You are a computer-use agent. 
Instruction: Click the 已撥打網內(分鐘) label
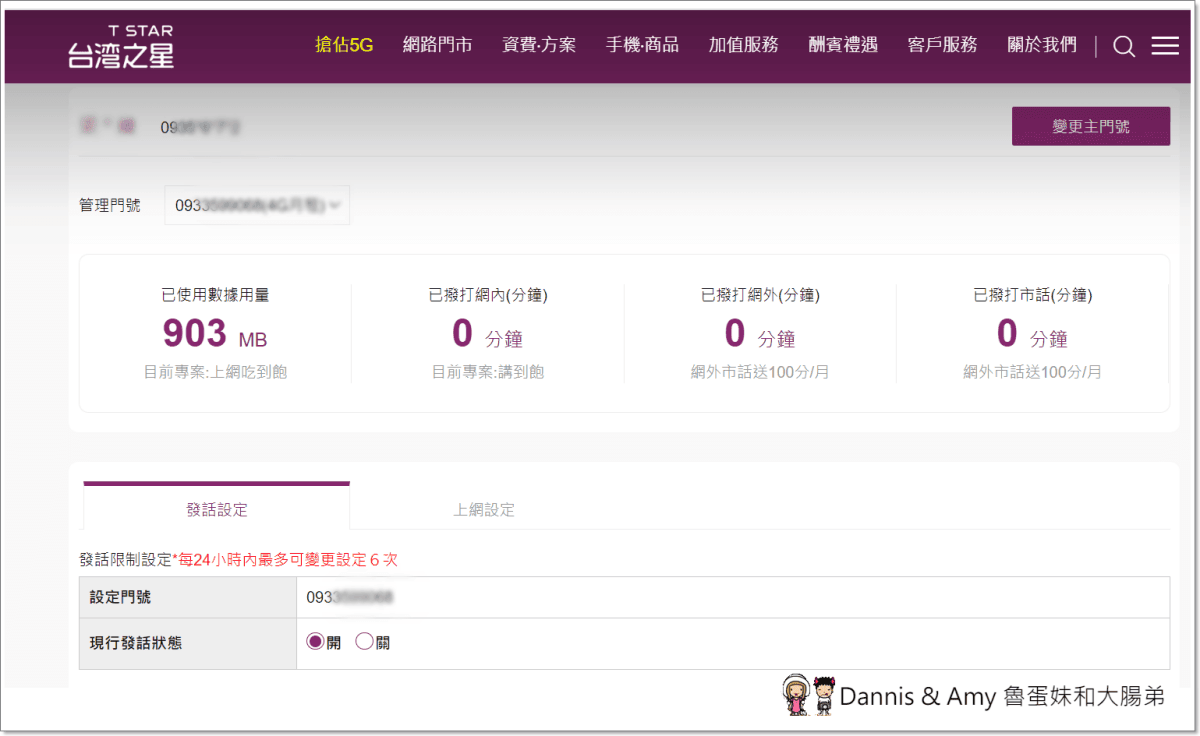(x=488, y=295)
